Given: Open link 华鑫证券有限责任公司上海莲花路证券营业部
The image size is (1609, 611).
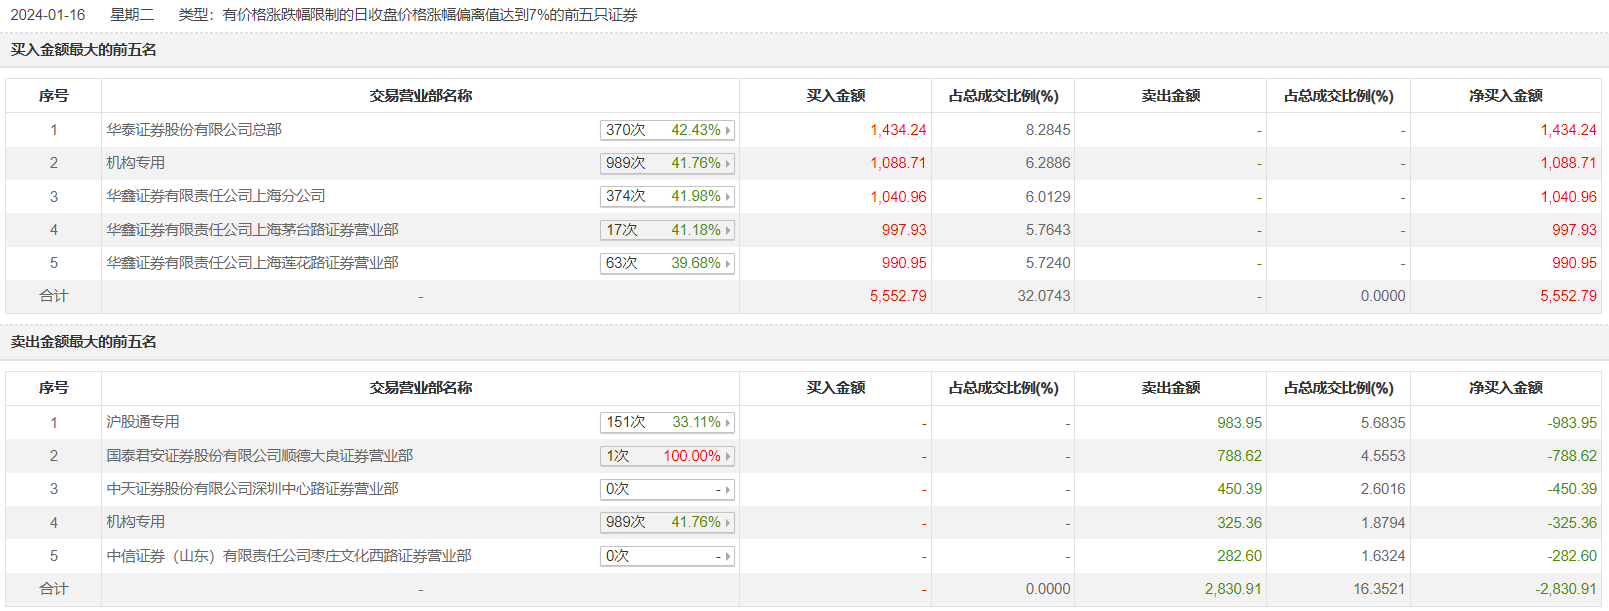Looking at the screenshot, I should click(252, 263).
